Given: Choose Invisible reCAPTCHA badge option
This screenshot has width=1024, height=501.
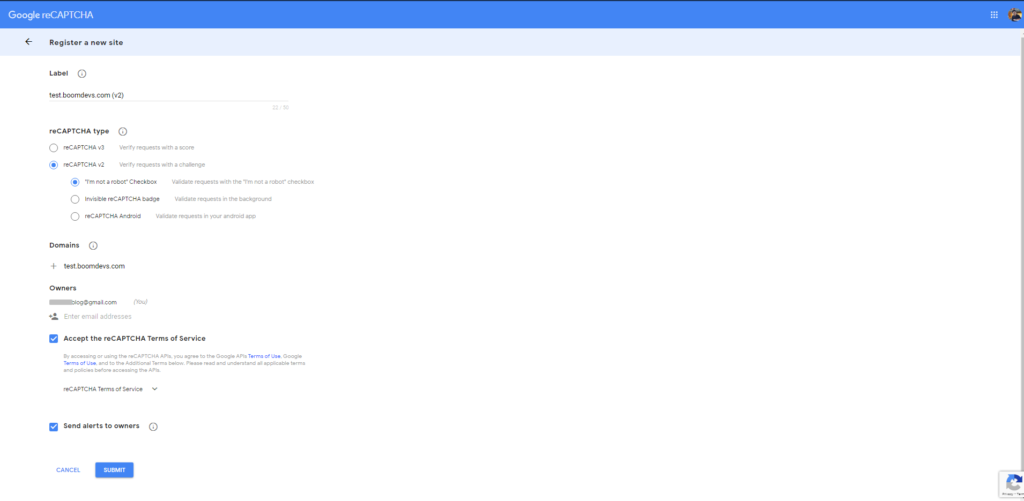Looking at the screenshot, I should [x=75, y=199].
